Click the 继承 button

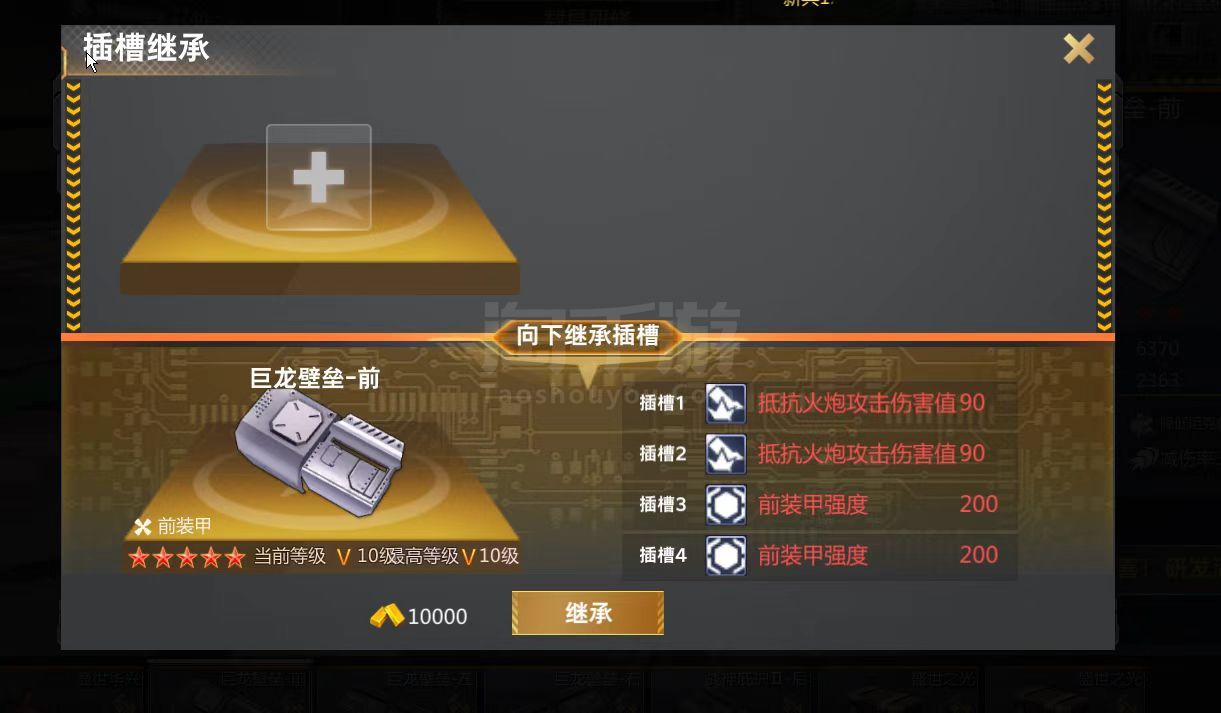[588, 613]
